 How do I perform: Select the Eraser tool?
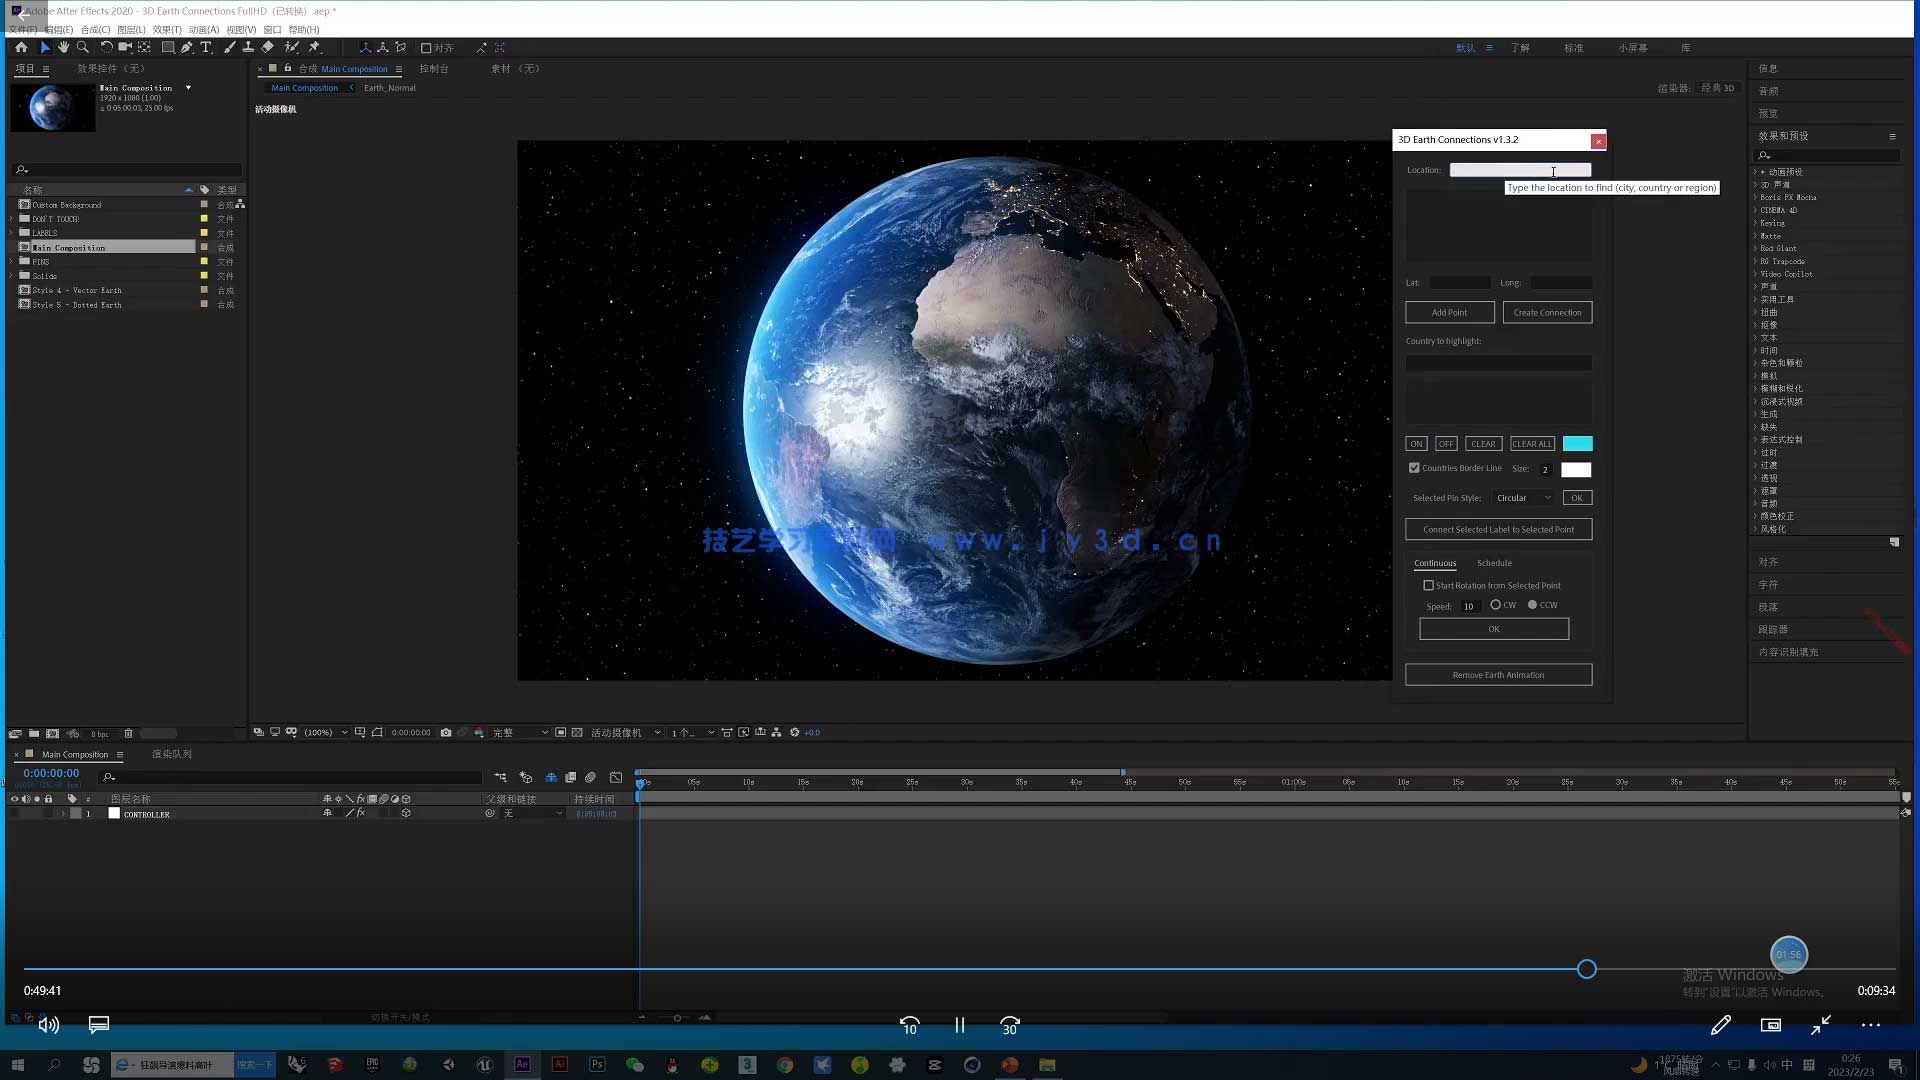[268, 47]
